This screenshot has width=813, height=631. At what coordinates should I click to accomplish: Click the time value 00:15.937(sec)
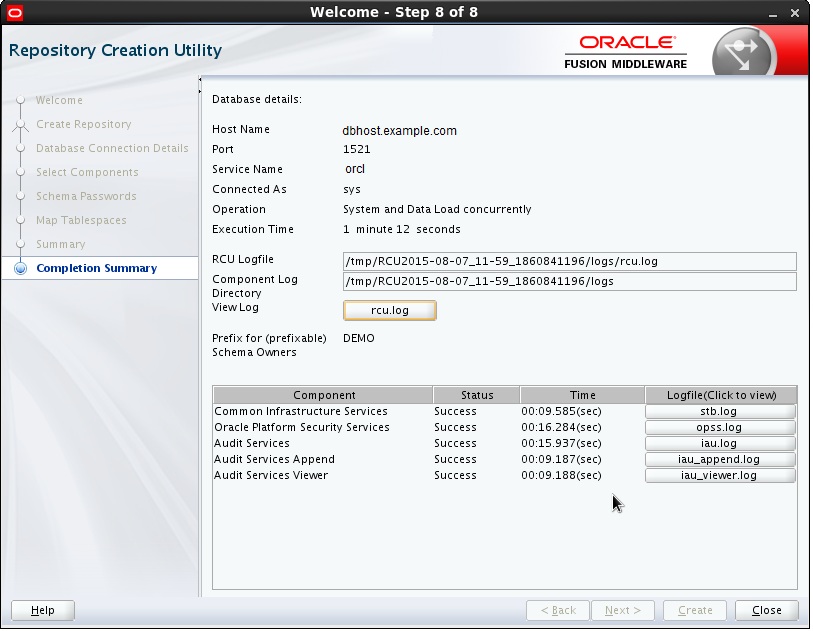click(562, 444)
